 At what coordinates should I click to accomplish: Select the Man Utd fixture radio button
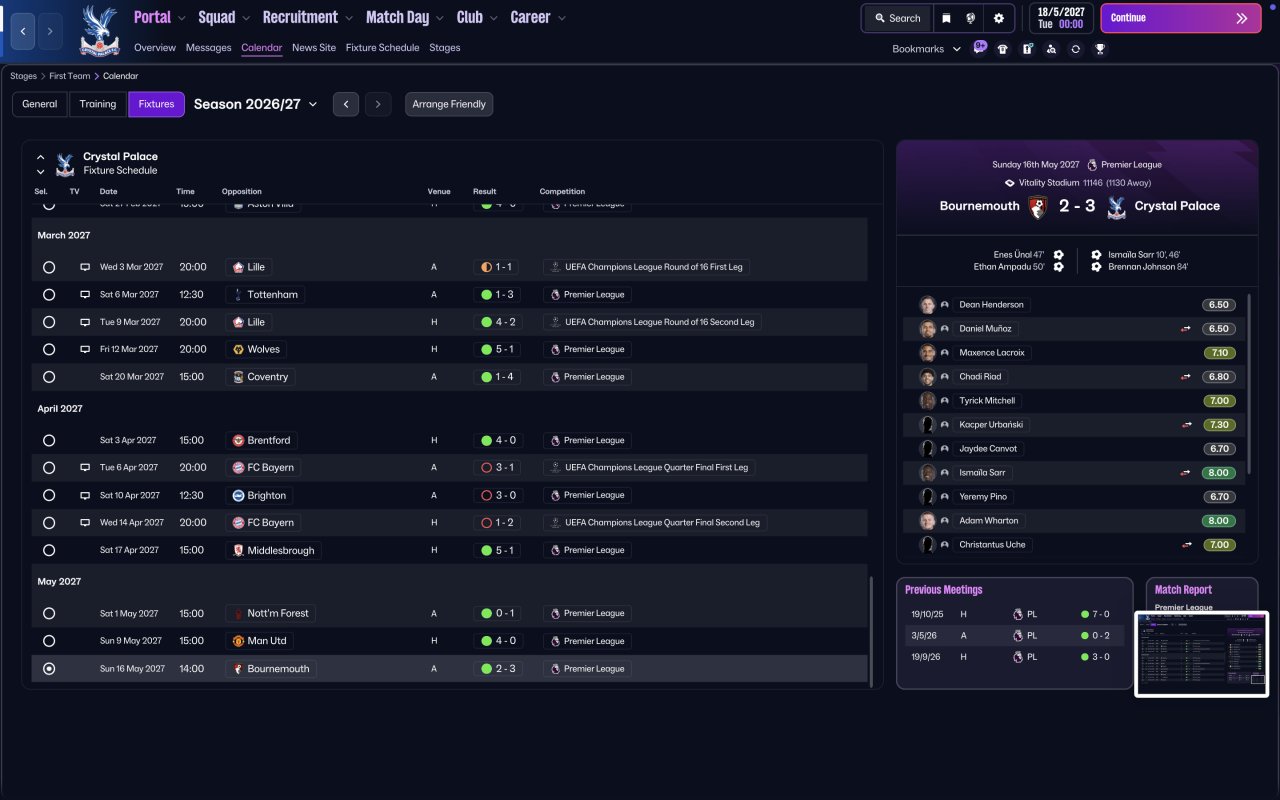pyautogui.click(x=49, y=641)
